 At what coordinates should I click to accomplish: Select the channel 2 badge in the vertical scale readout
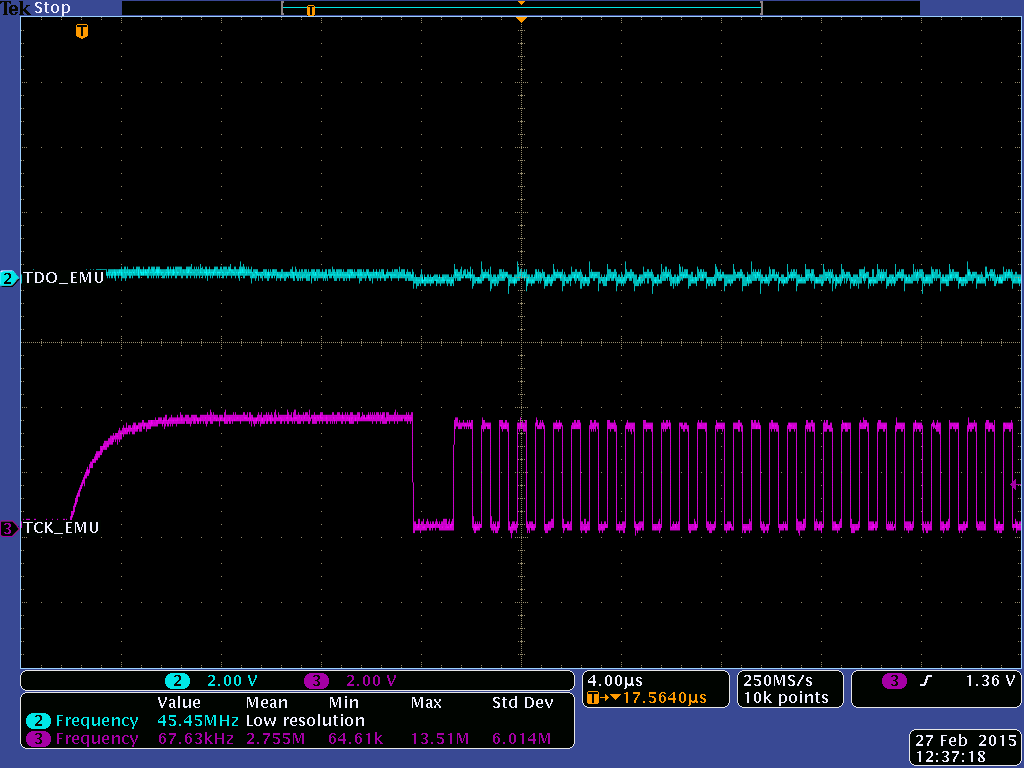point(177,681)
